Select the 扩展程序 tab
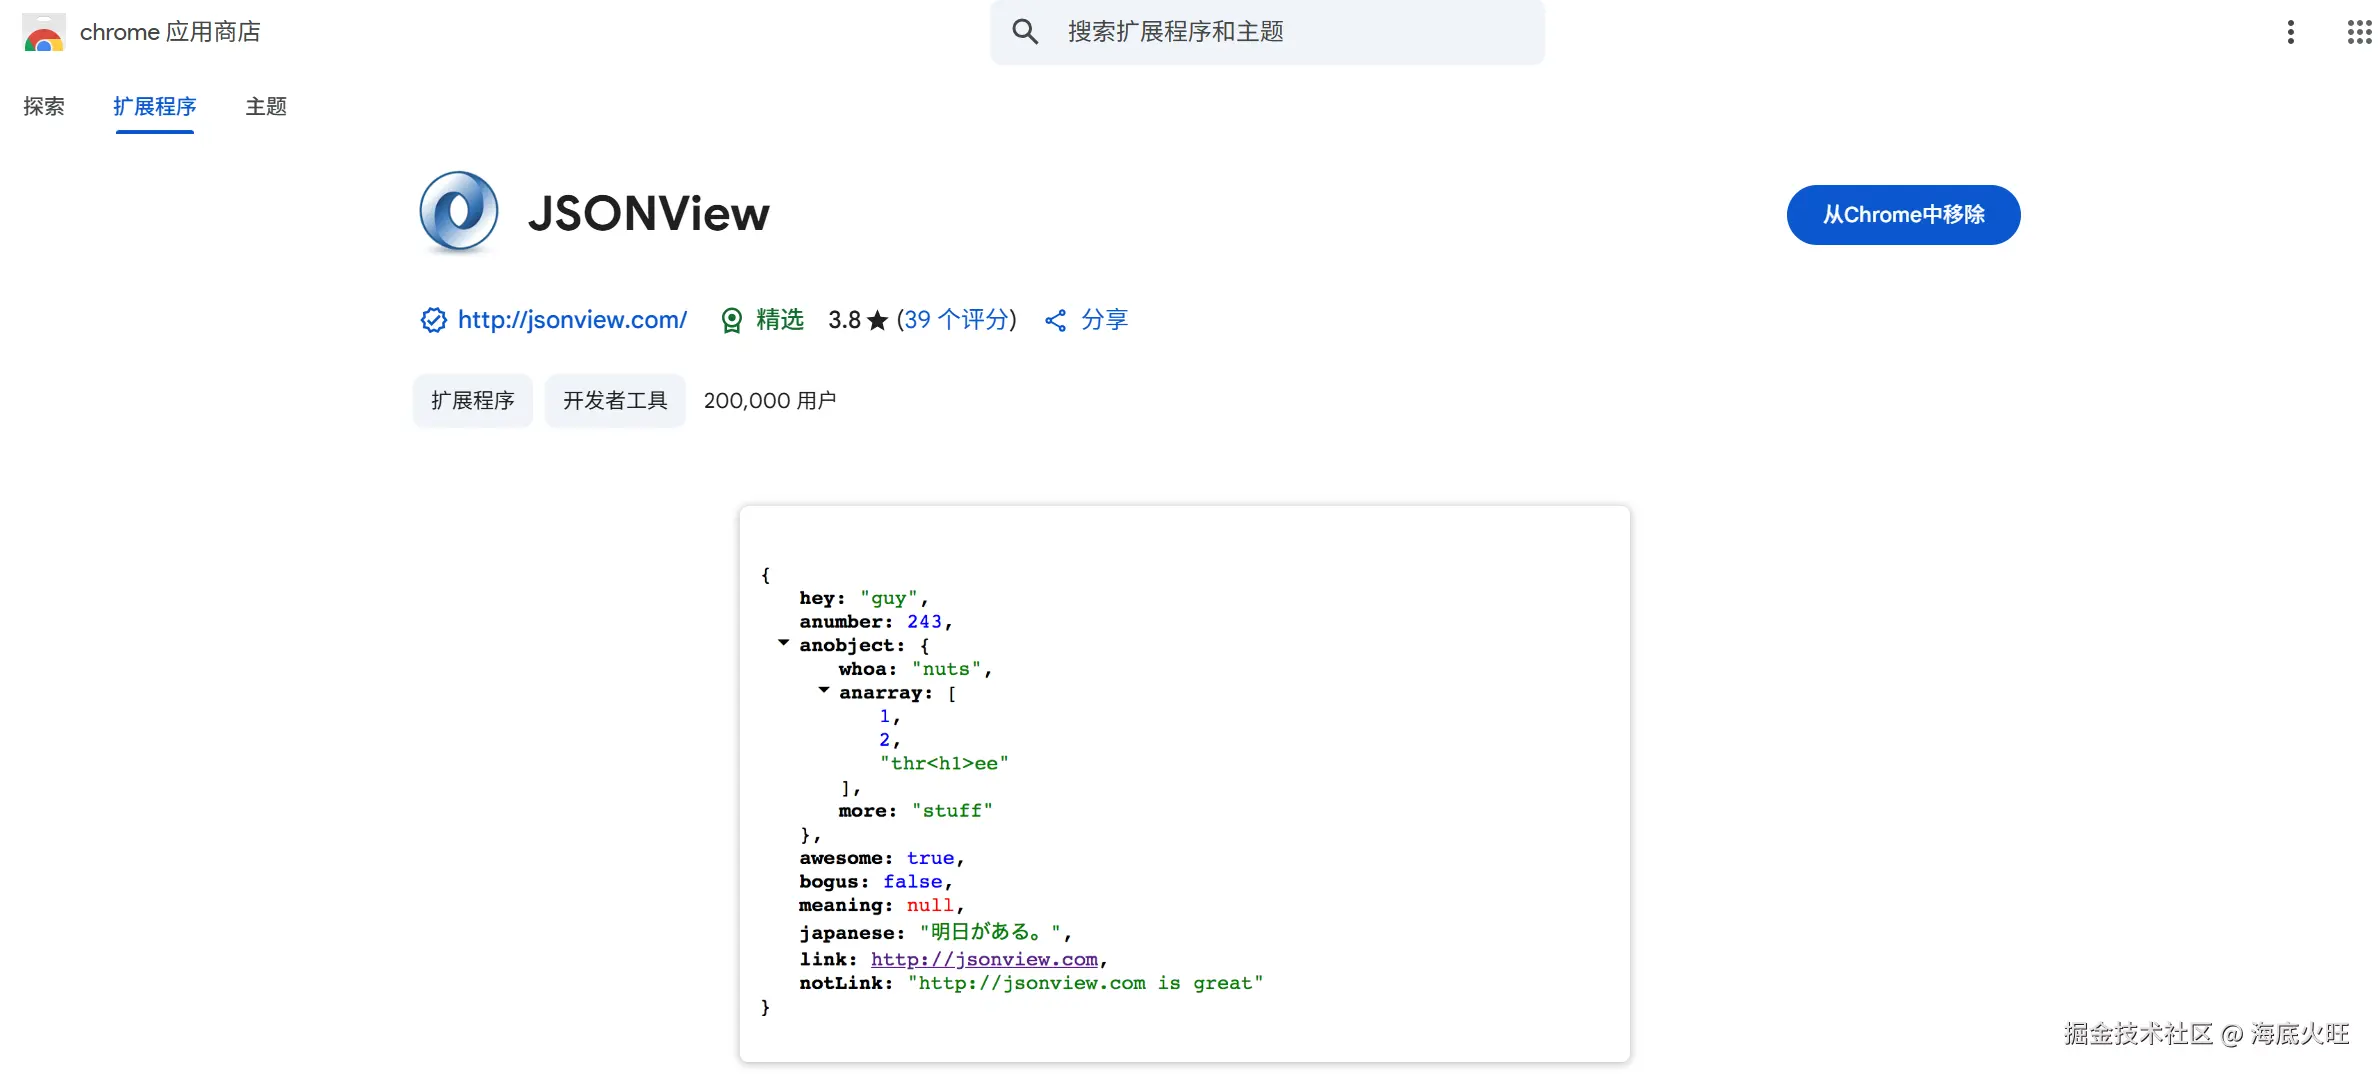Image resolution: width=2378 pixels, height=1076 pixels. 154,106
